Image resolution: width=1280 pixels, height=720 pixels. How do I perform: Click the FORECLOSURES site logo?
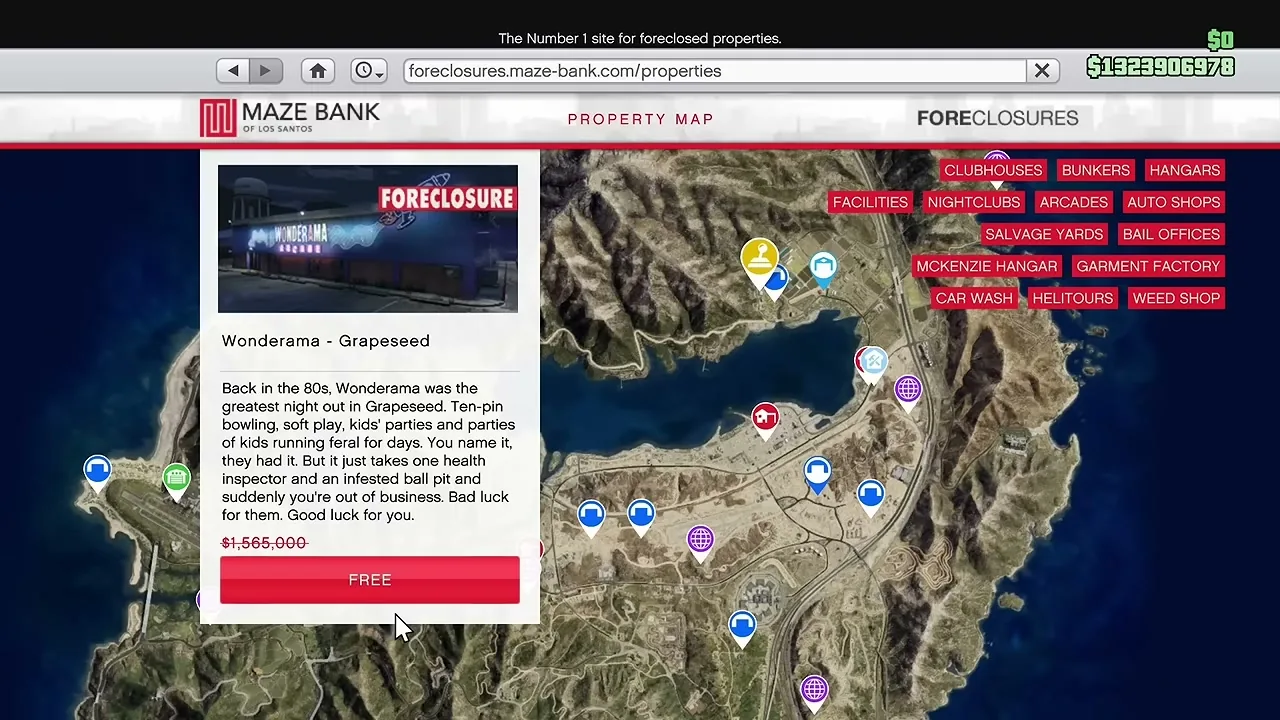coord(997,118)
